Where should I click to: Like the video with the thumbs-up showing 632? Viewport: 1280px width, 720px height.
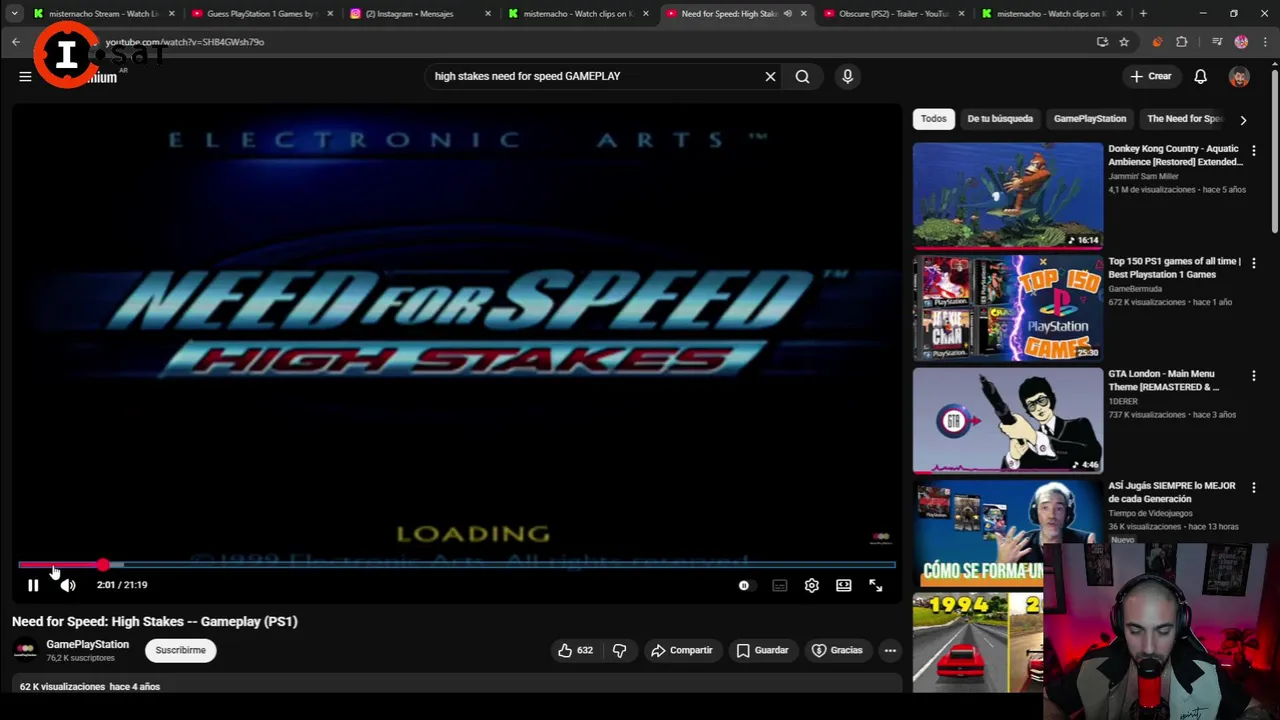576,650
